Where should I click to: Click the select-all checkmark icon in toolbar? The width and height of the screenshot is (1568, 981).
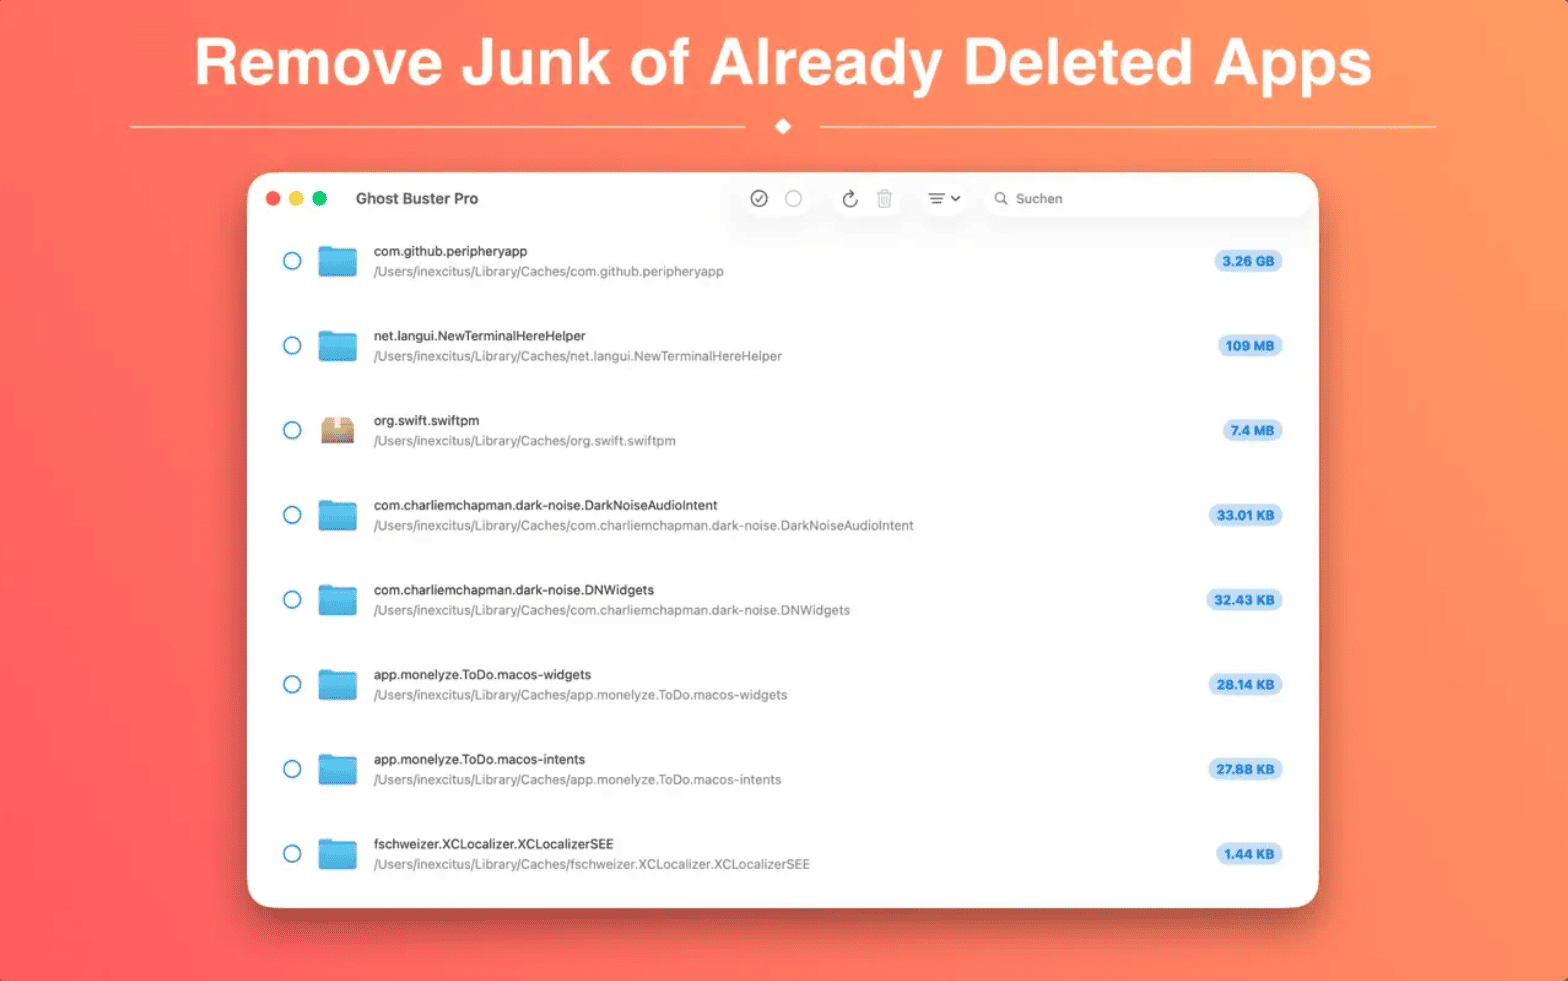click(759, 199)
